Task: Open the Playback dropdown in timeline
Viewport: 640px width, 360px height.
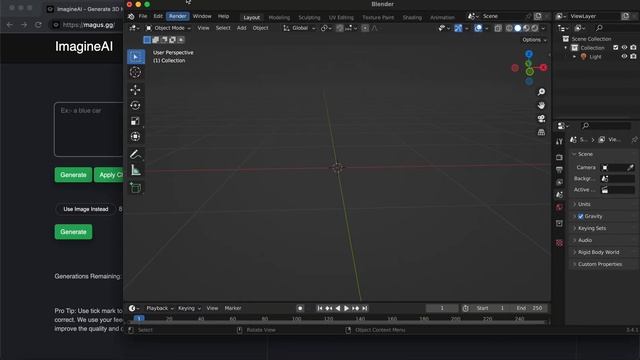Action: [160, 308]
